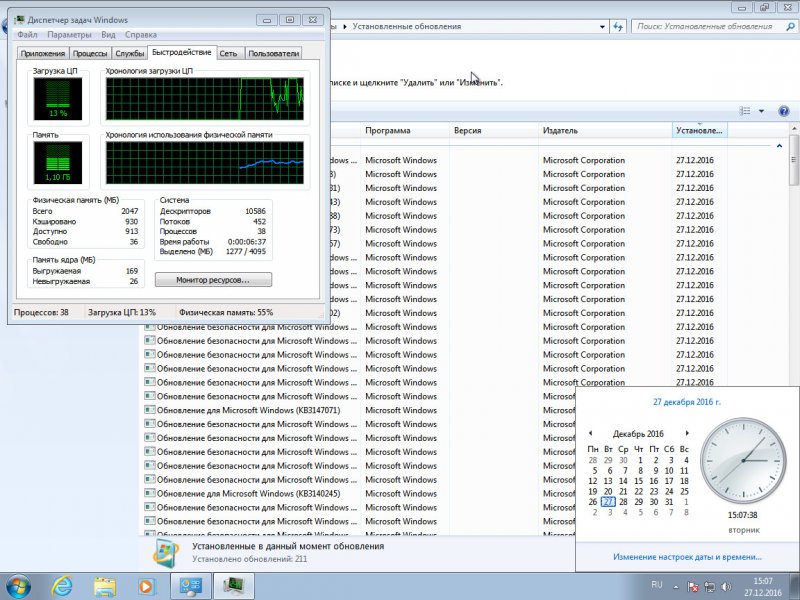Open the Файл menu
The height and width of the screenshot is (600, 800).
27,35
